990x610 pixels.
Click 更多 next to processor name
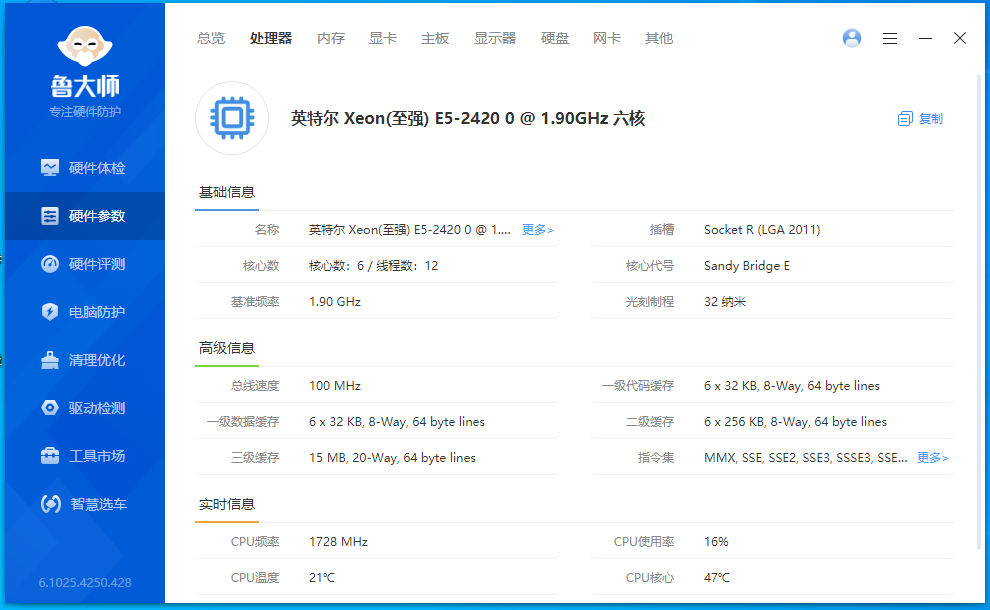(x=538, y=230)
